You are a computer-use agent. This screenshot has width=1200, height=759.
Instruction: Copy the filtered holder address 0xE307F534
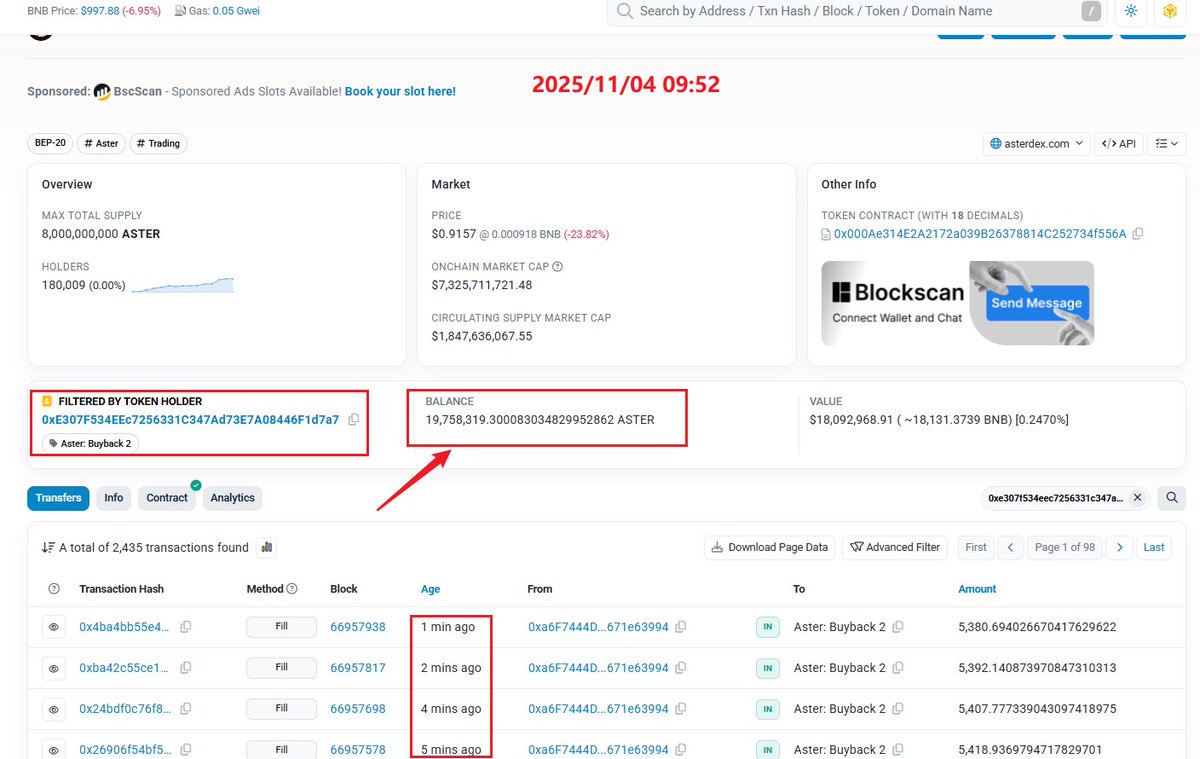(354, 420)
